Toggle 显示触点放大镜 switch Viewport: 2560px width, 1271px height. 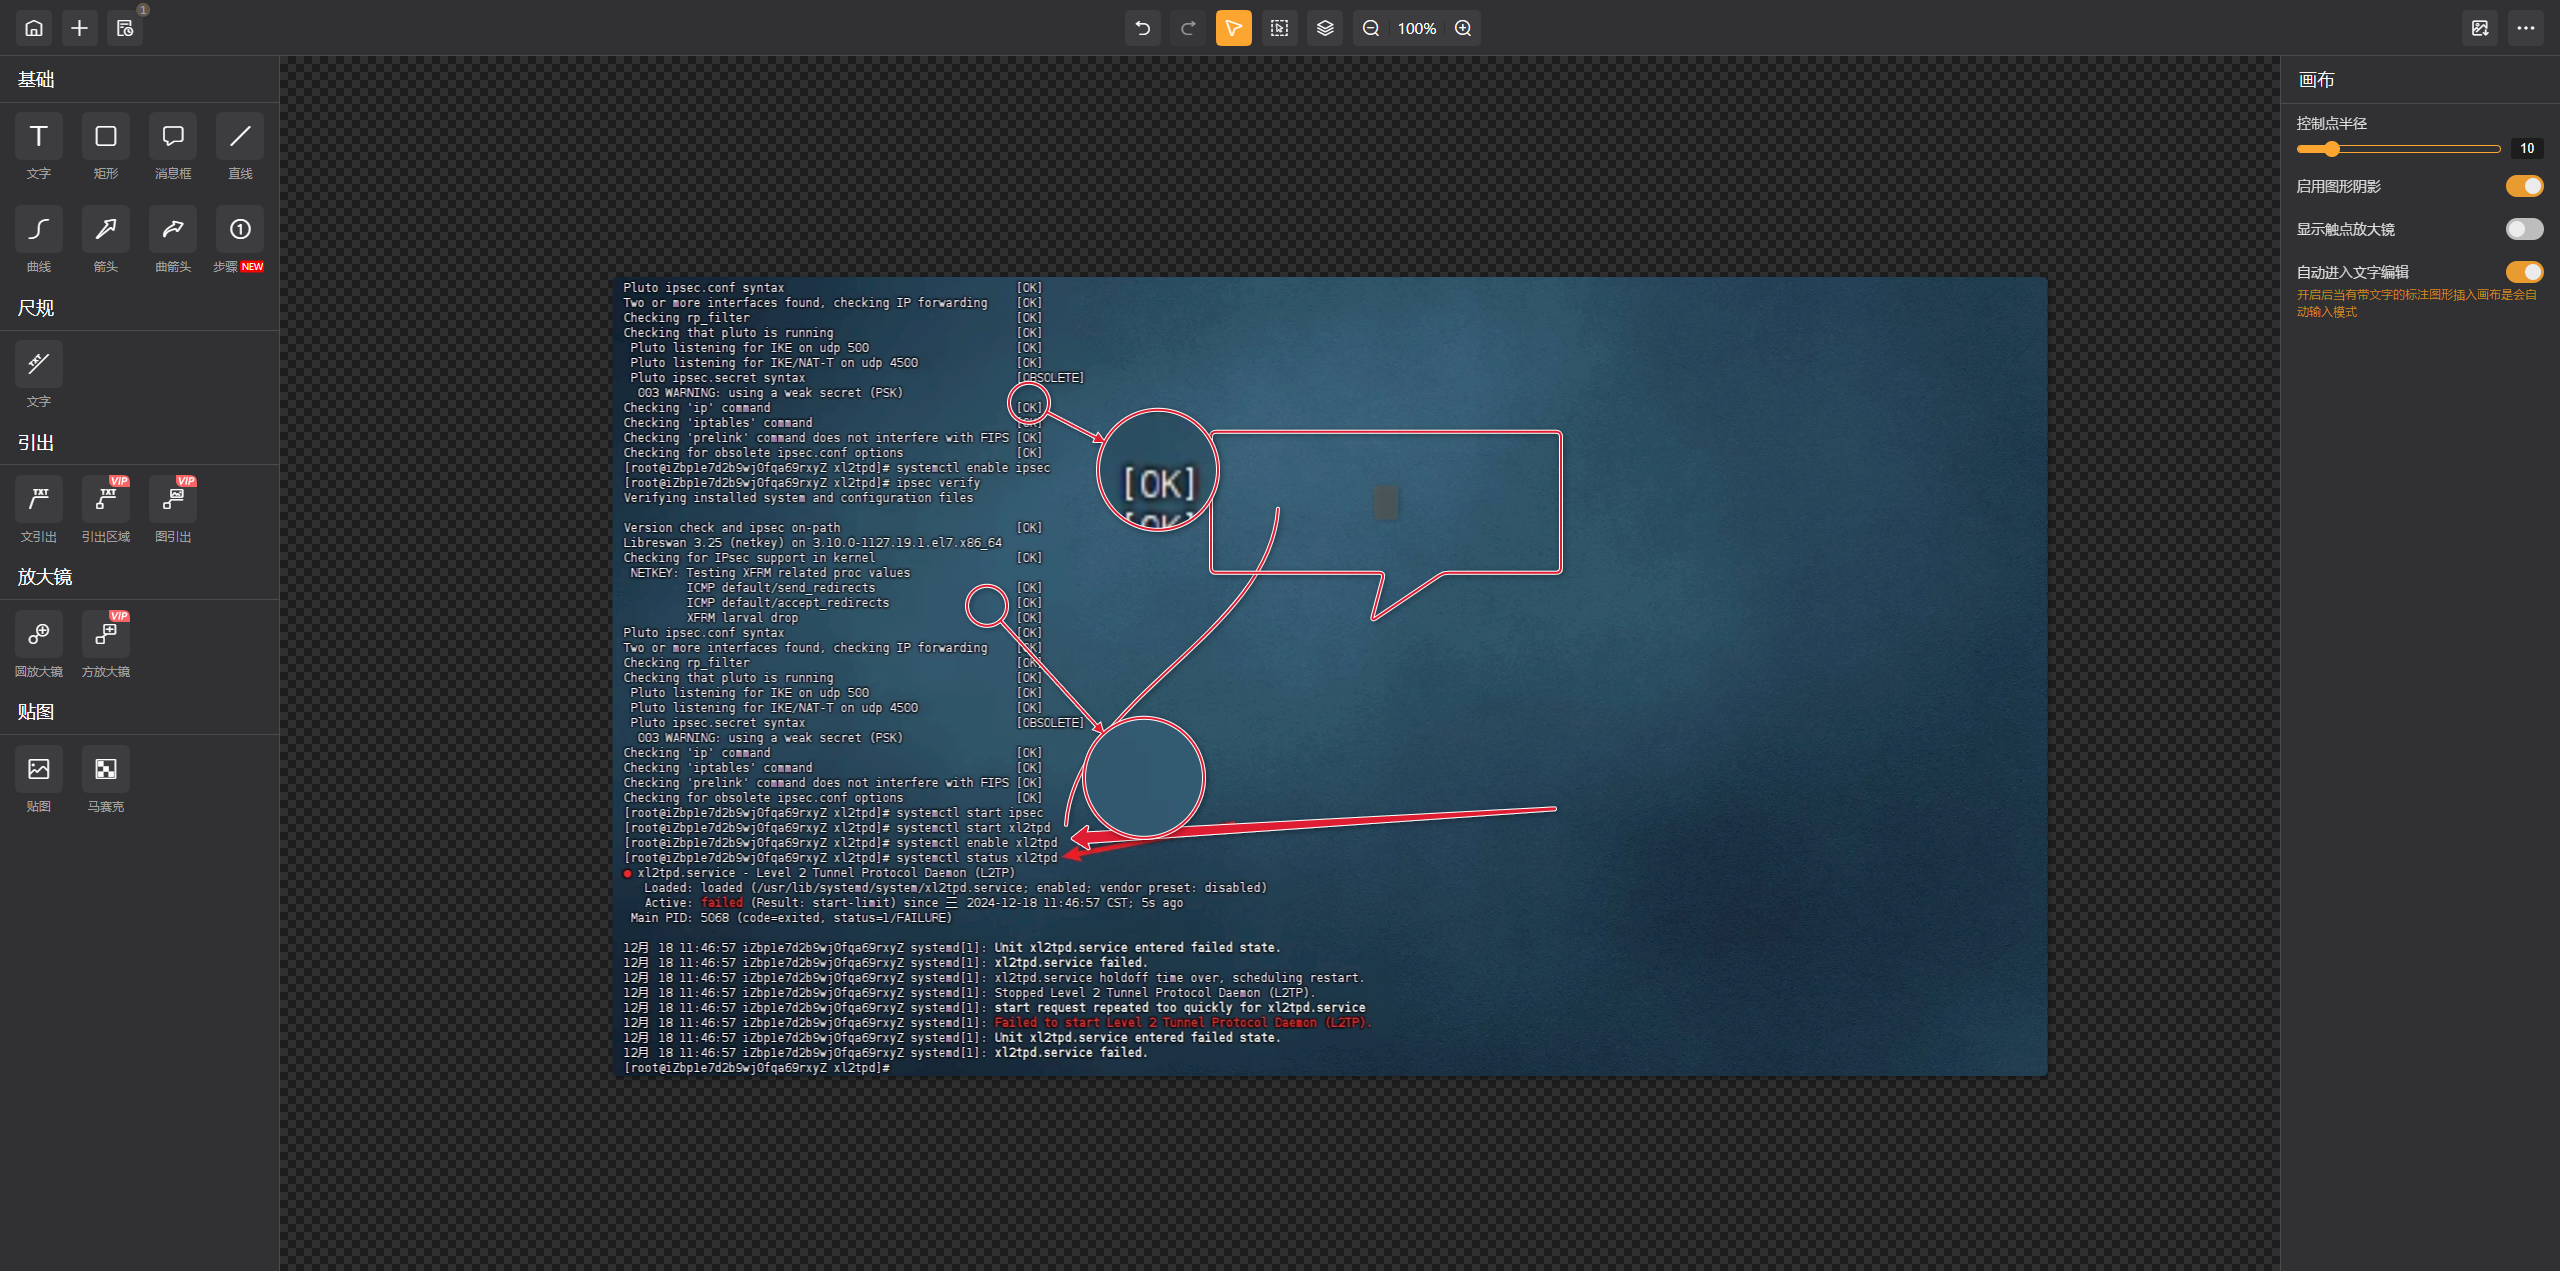point(2524,229)
